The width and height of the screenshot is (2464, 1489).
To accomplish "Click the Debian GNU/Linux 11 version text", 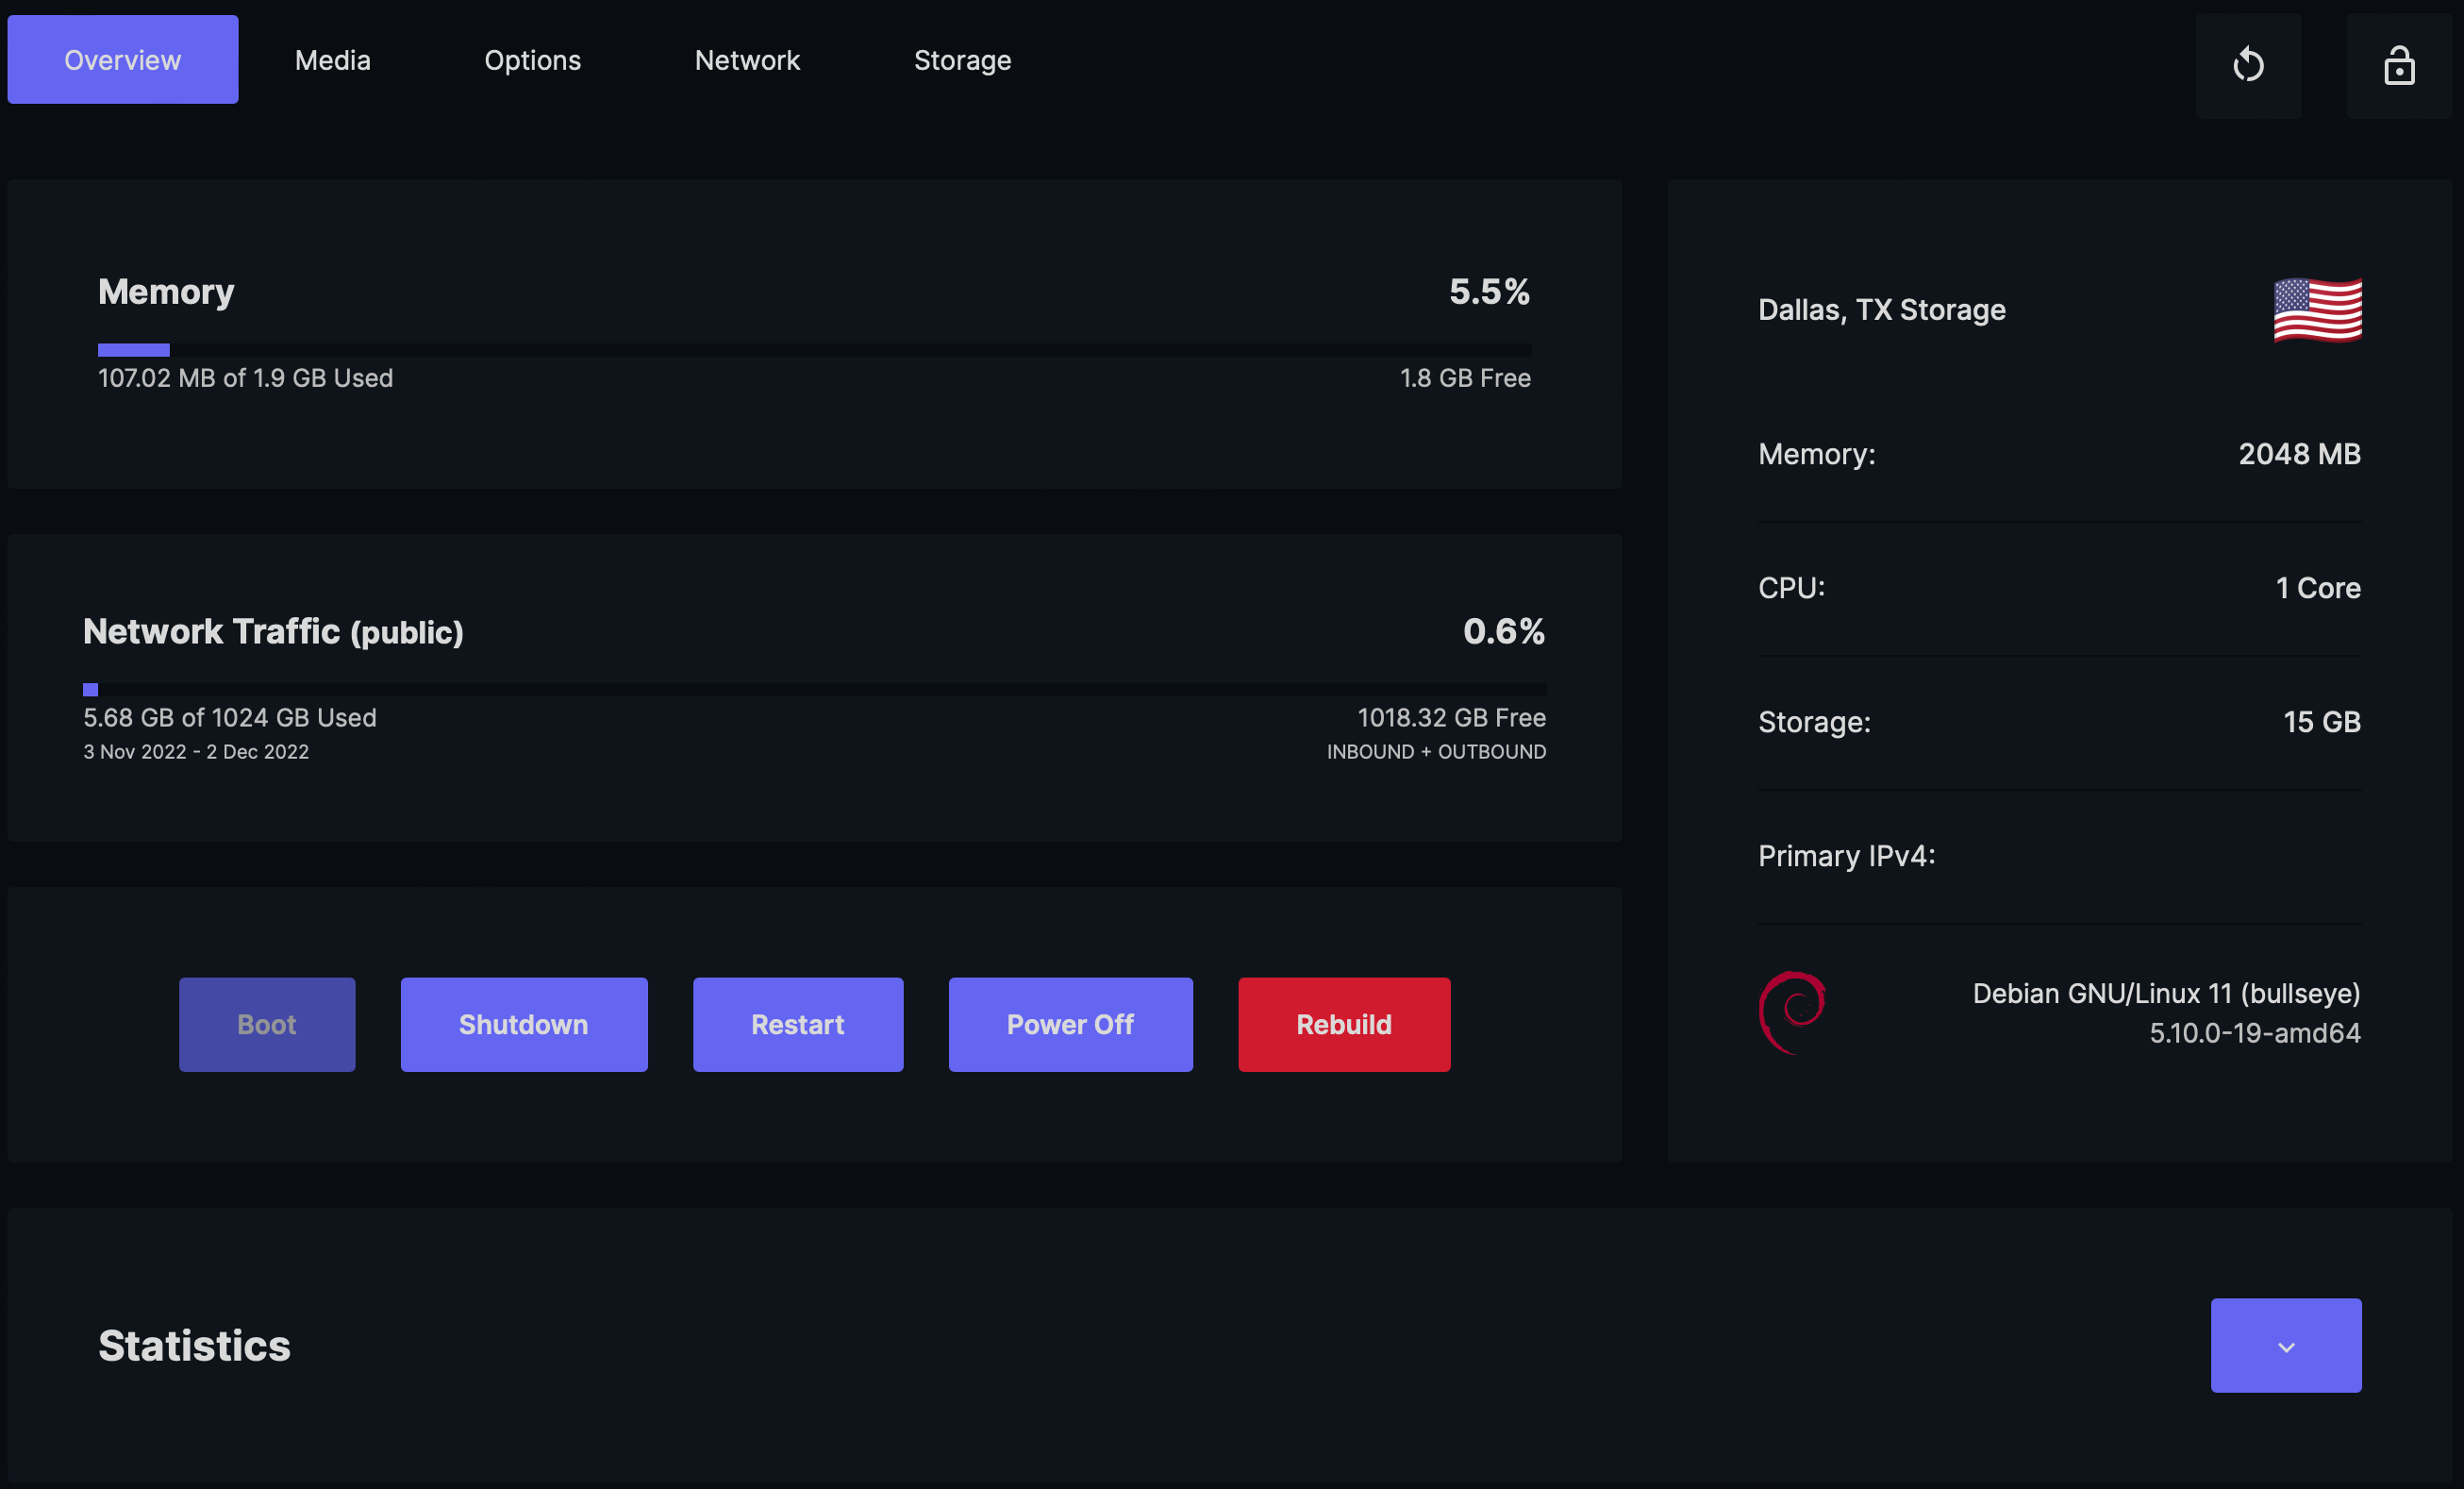I will pos(2165,993).
